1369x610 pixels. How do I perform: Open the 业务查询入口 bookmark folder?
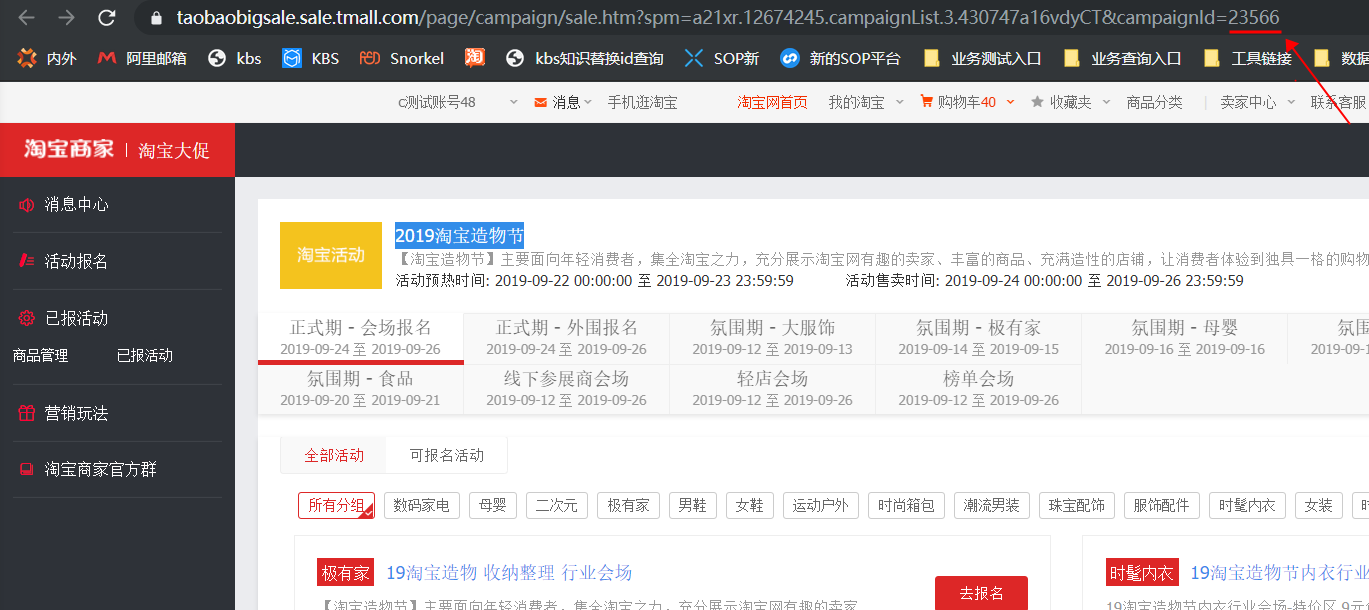pyautogui.click(x=1122, y=58)
